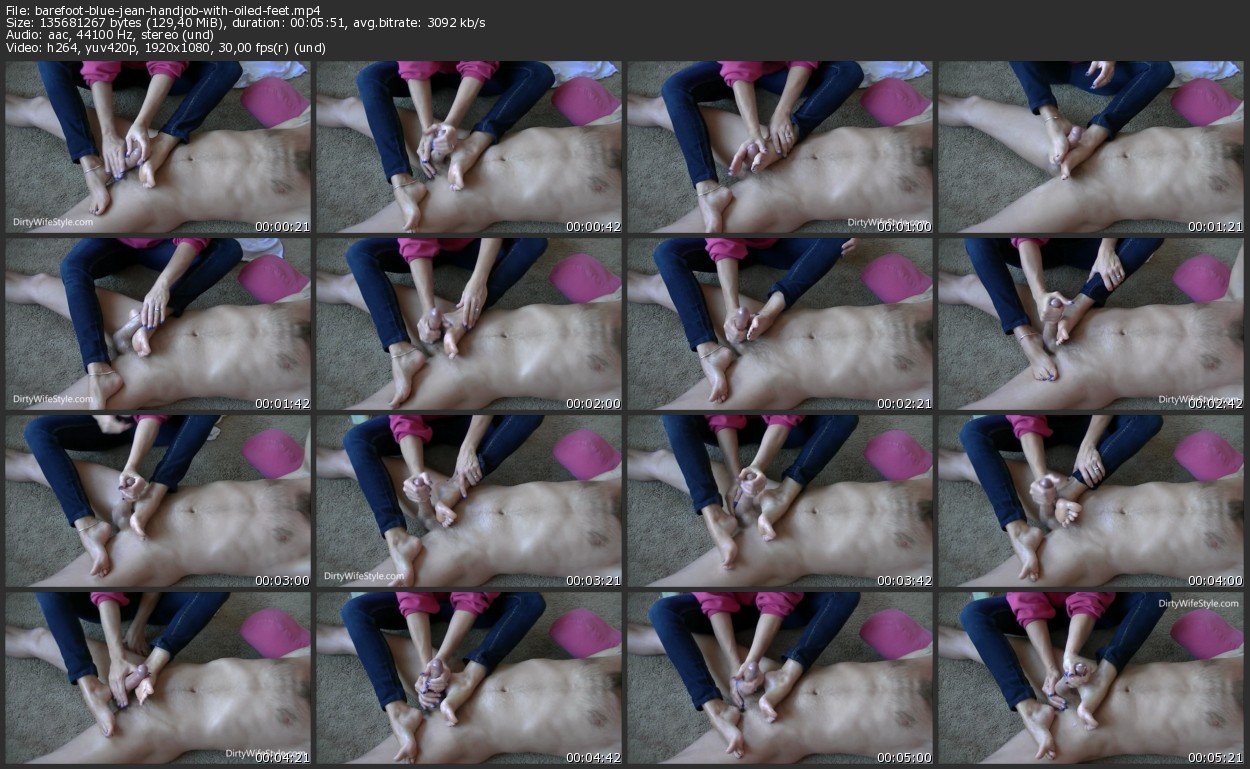
Task: Select the frame marked 00:00:42
Action: click(x=469, y=147)
